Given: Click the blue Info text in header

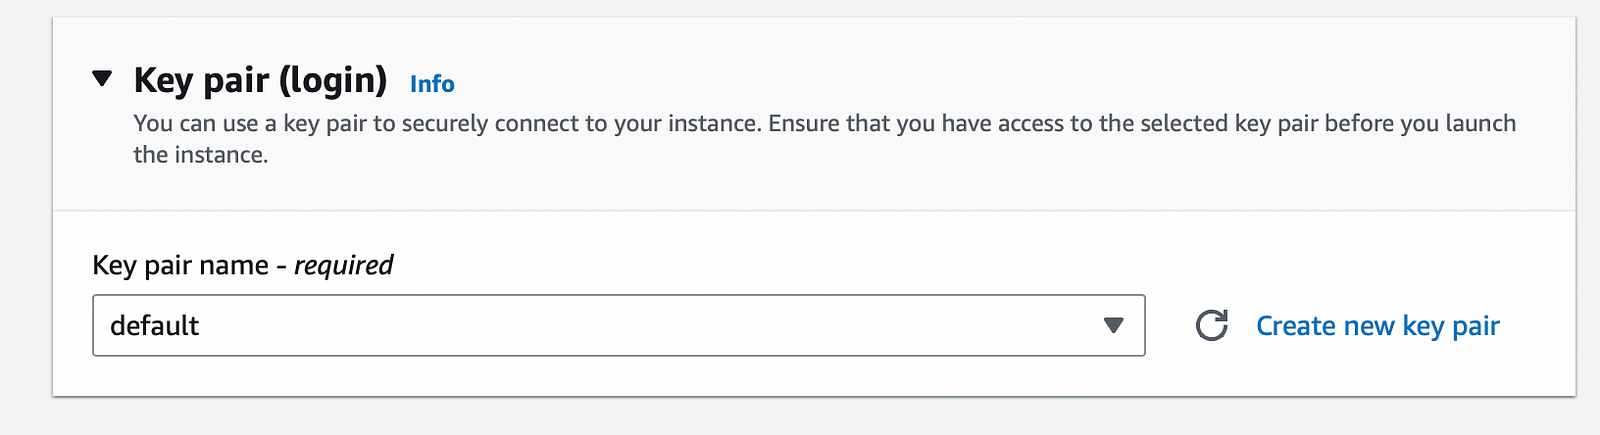Looking at the screenshot, I should 432,84.
